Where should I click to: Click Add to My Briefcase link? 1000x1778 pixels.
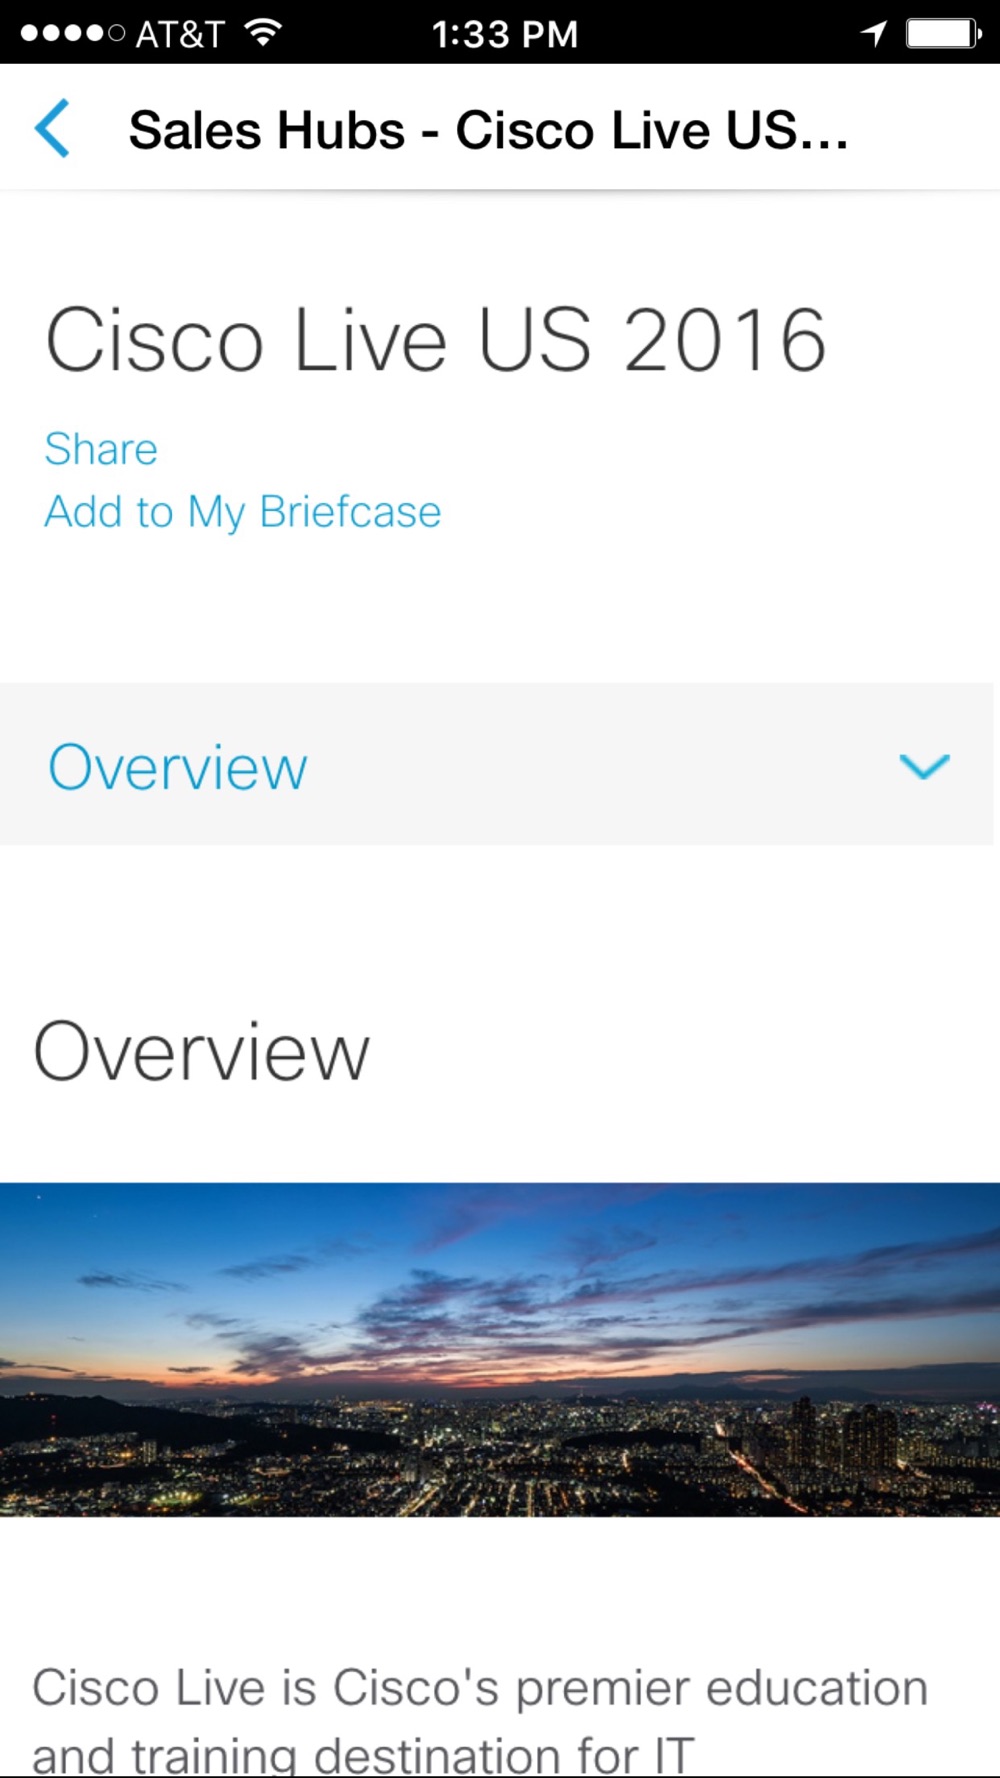[x=243, y=512]
